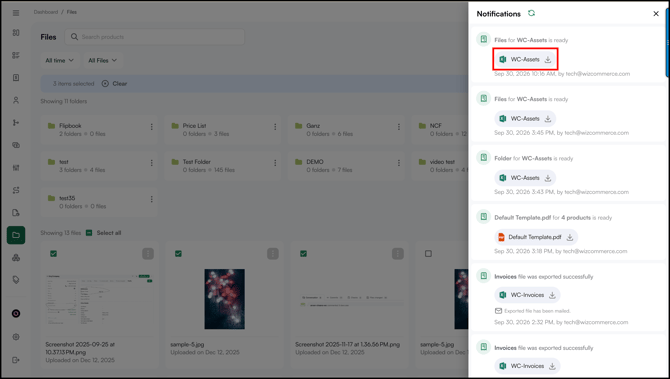Screen dimensions: 670x379
Task: Open the document export icon in sidebar
Action: tap(16, 213)
